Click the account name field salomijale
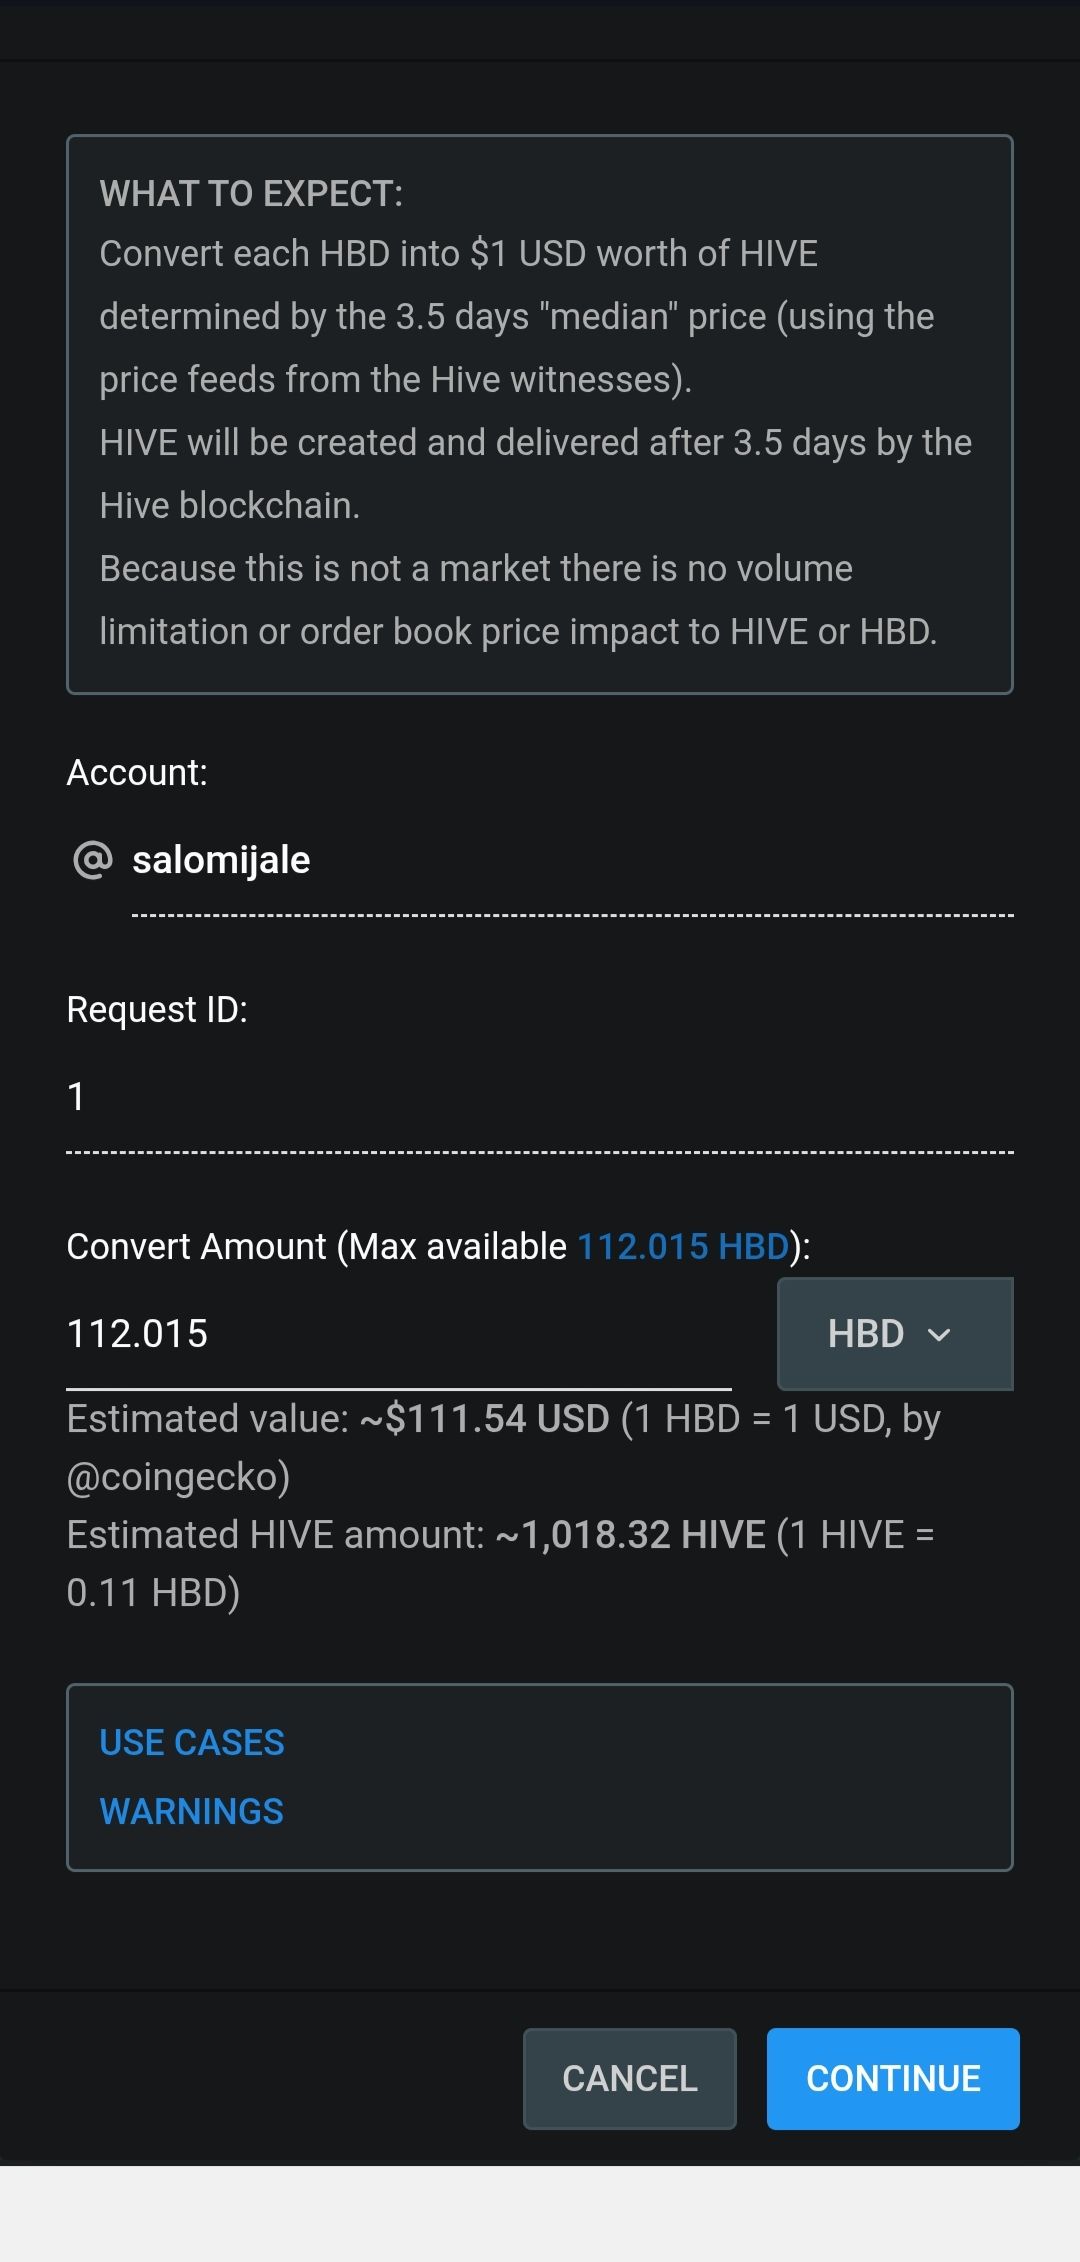The image size is (1080, 2262). click(x=572, y=860)
